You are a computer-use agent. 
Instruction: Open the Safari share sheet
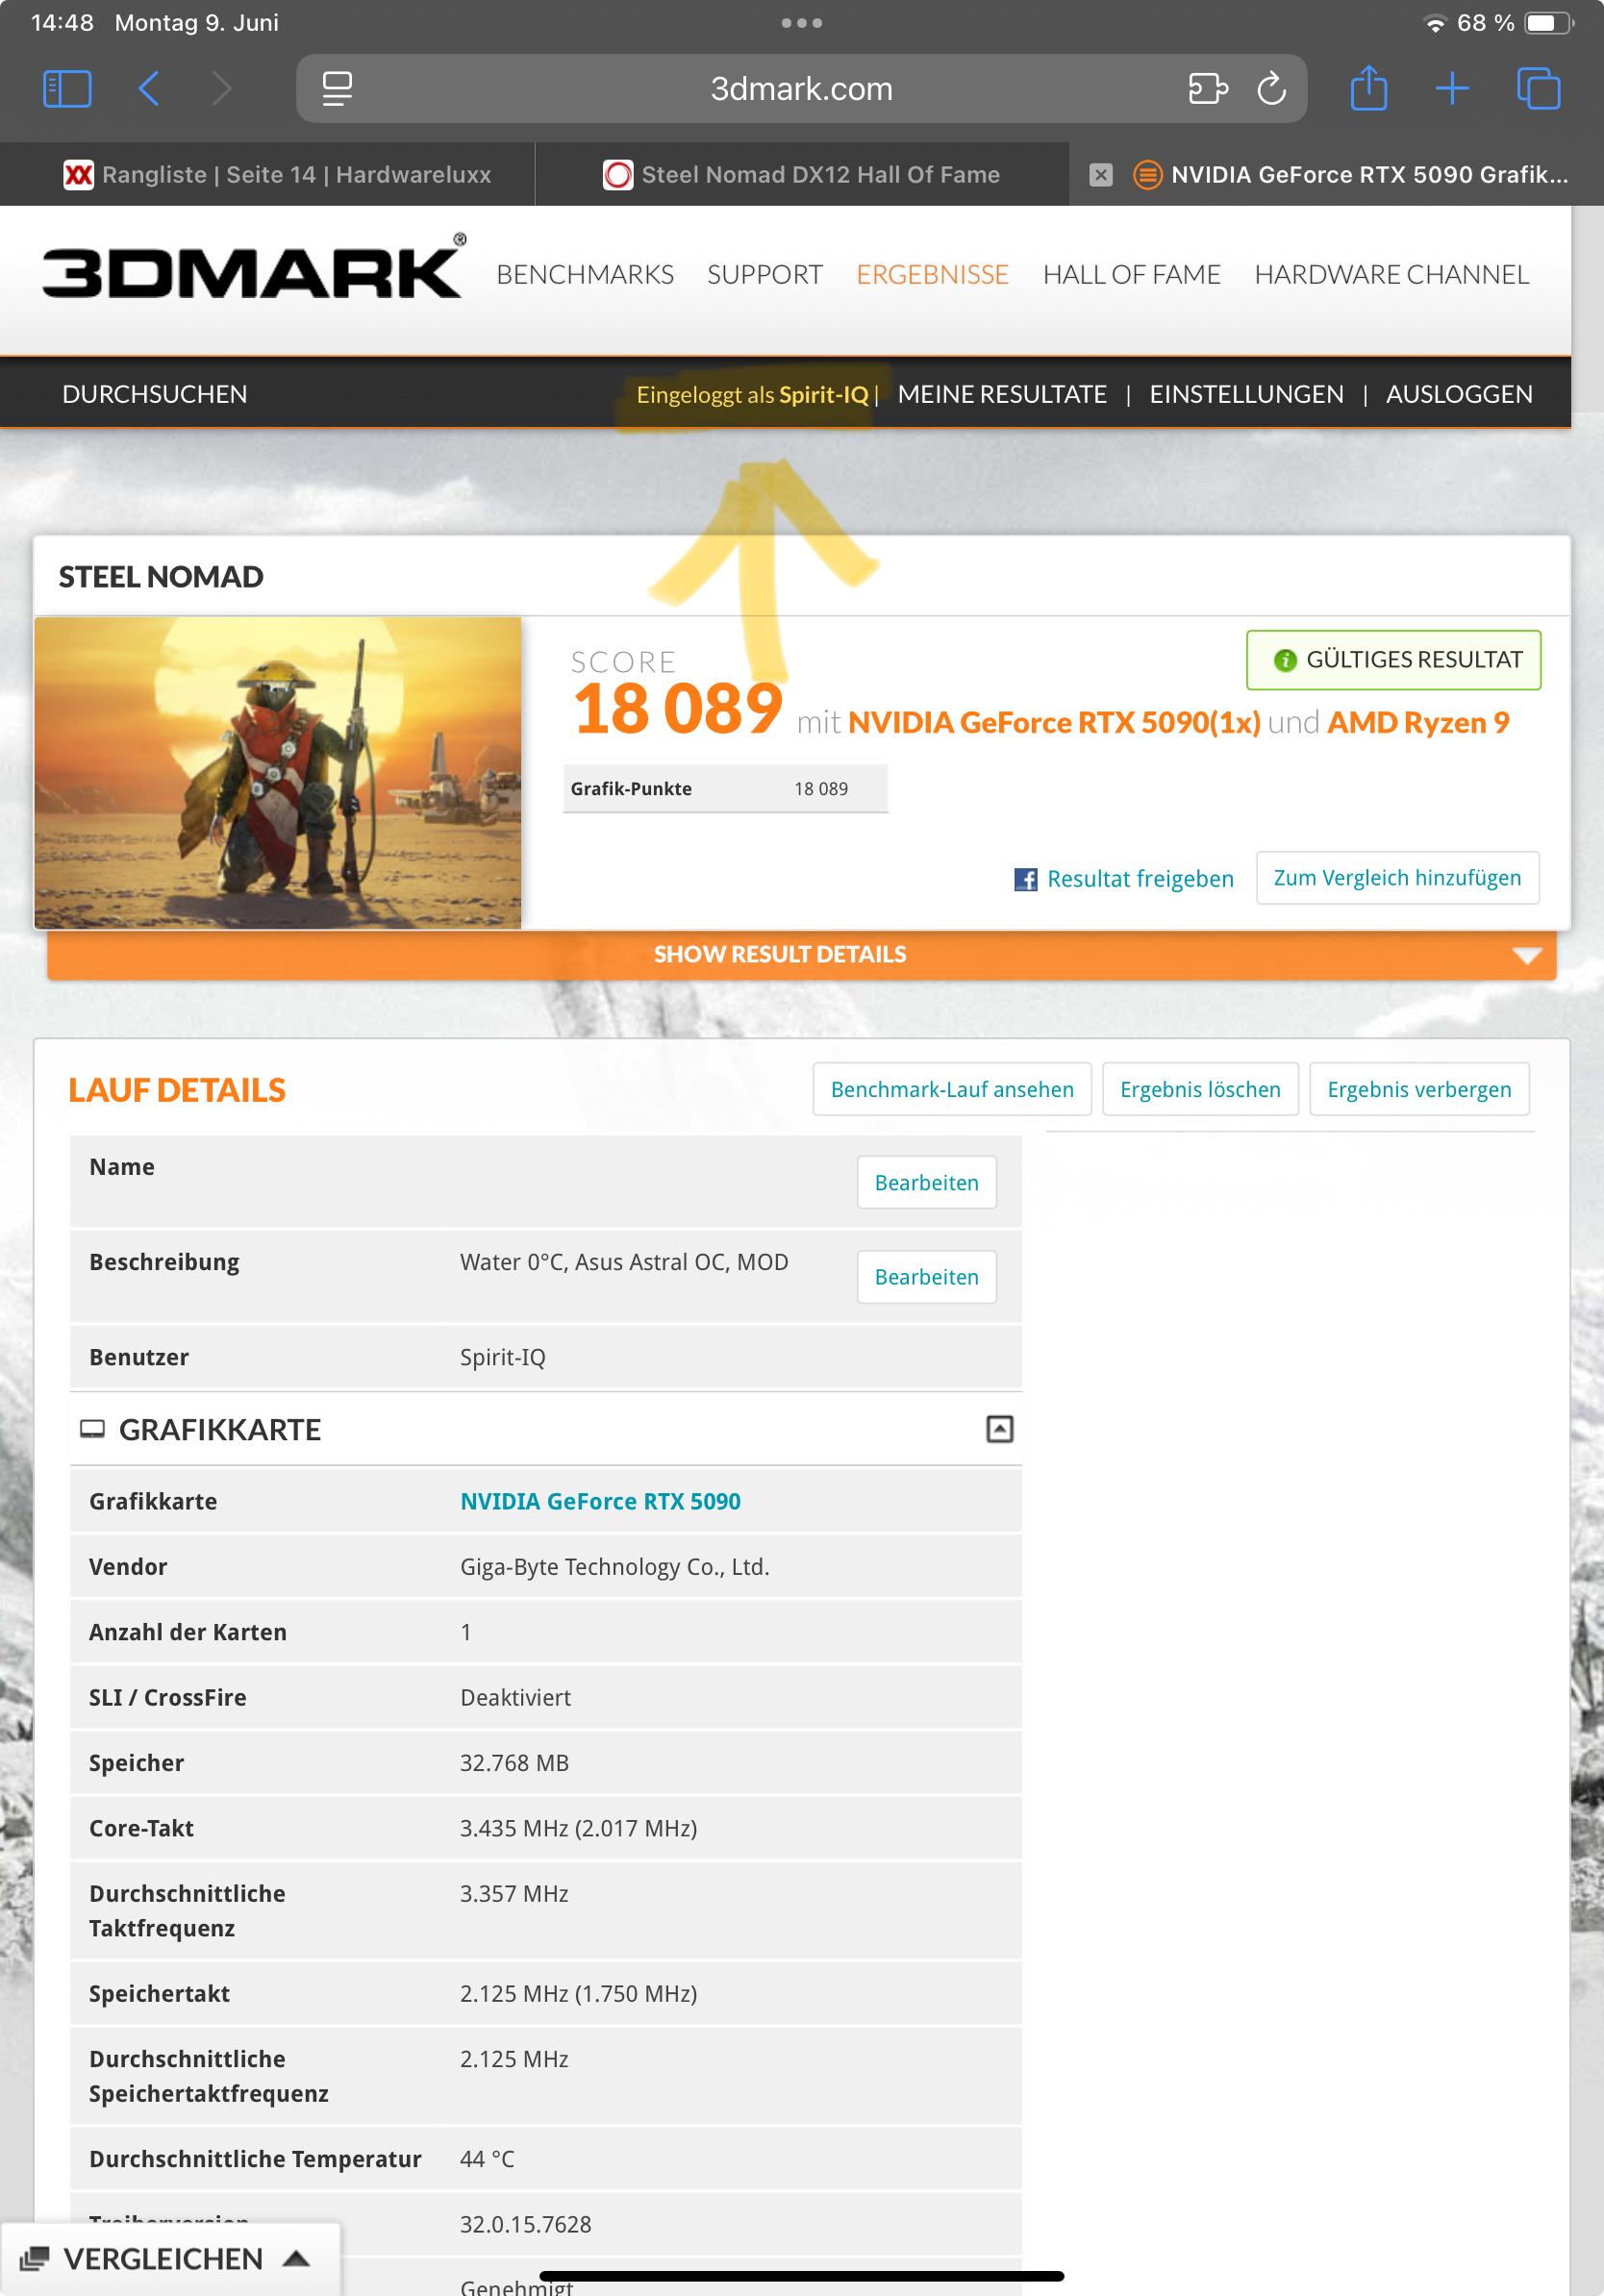point(1368,88)
